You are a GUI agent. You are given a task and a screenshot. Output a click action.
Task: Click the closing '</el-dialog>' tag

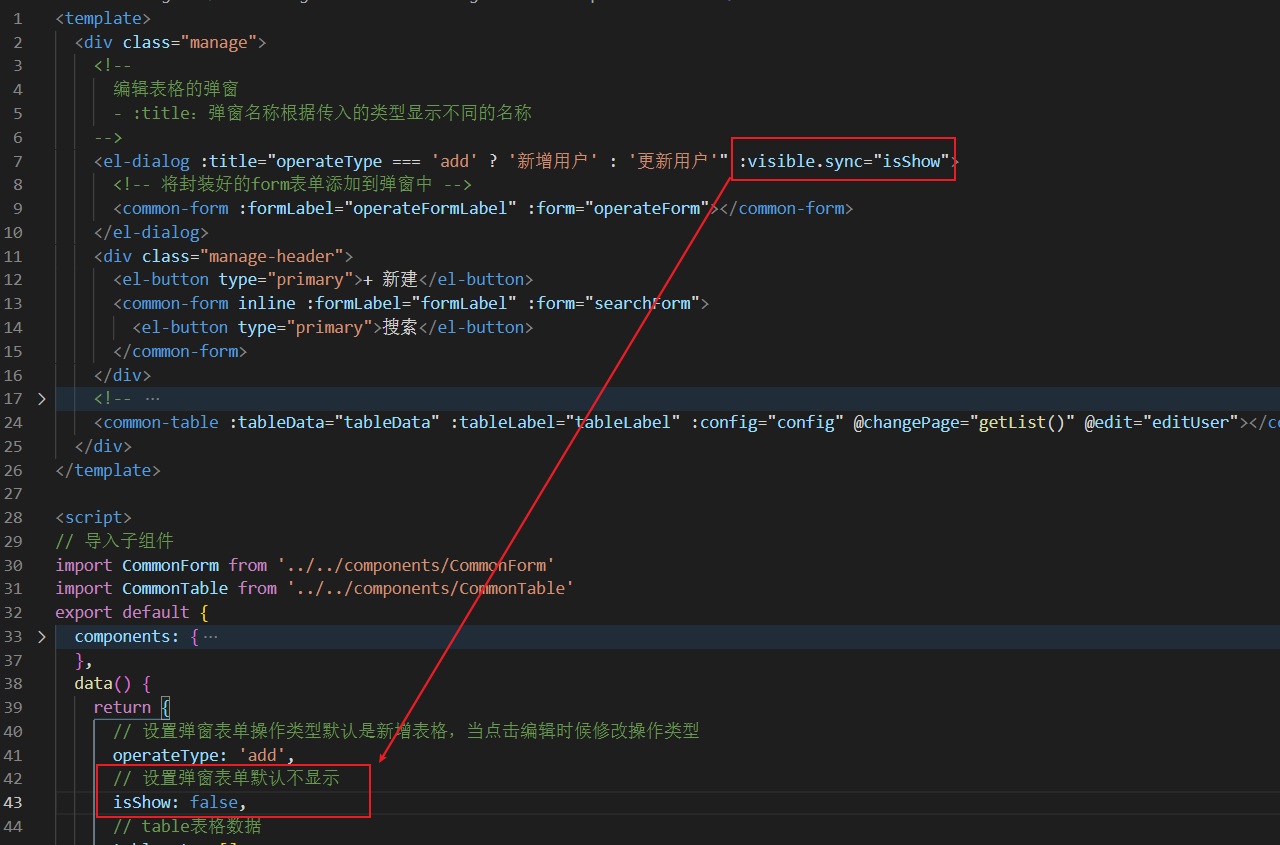(x=151, y=232)
